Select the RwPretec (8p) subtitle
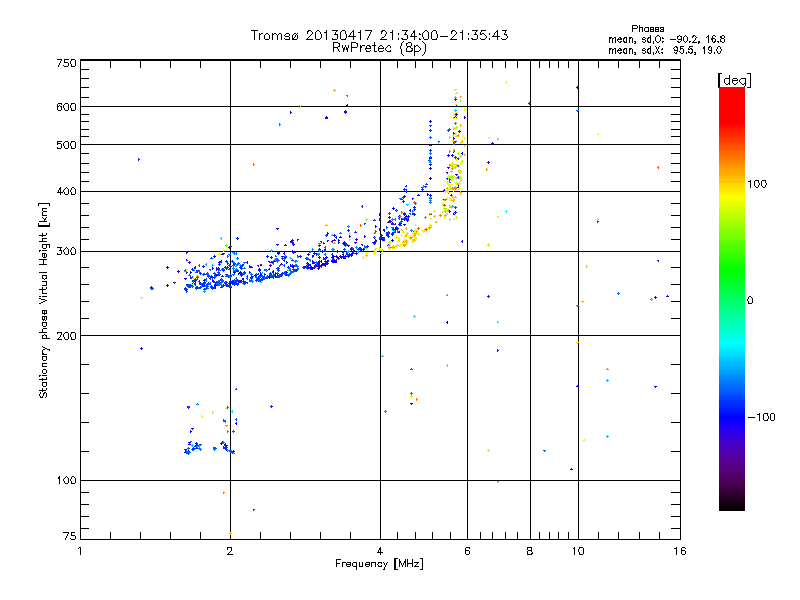 (379, 47)
